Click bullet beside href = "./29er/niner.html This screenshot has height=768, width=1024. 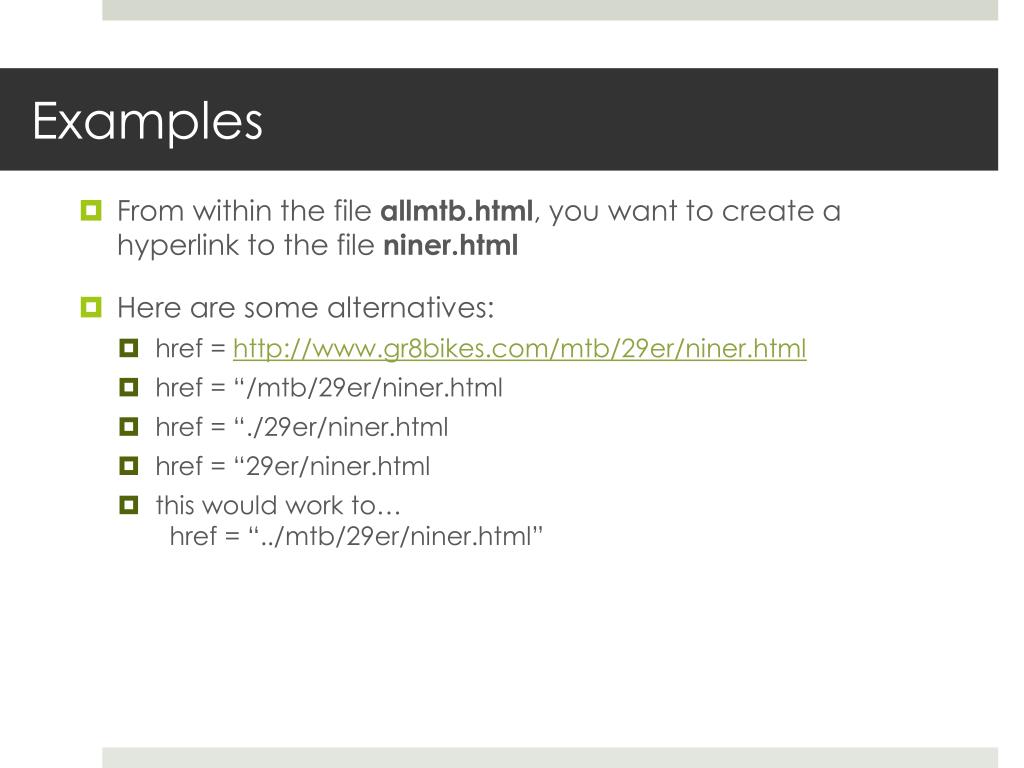(129, 426)
